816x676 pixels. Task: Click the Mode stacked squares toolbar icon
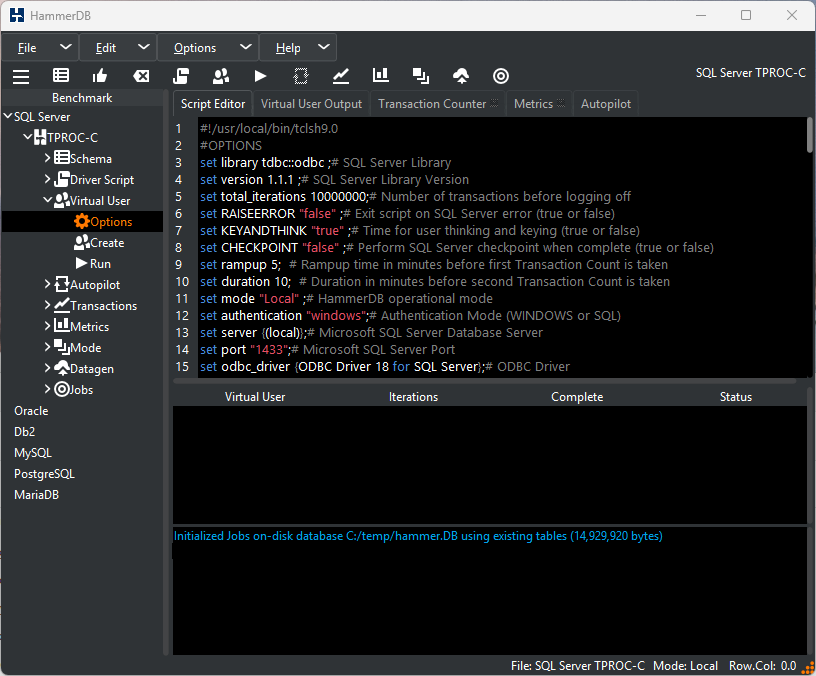(420, 76)
